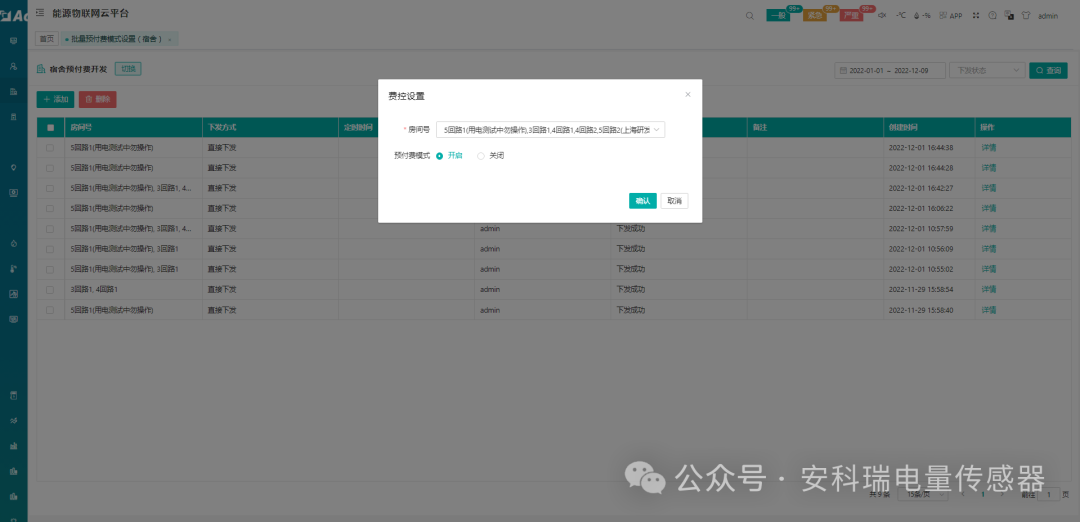Click the 一般 alarm badge
The width and height of the screenshot is (1080, 522).
click(778, 16)
